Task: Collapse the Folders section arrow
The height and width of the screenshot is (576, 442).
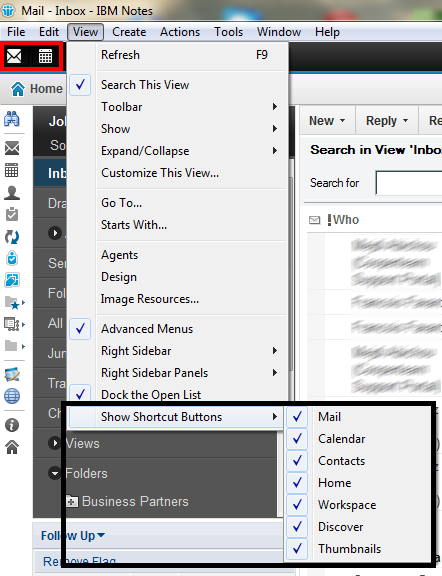Action: 55,473
